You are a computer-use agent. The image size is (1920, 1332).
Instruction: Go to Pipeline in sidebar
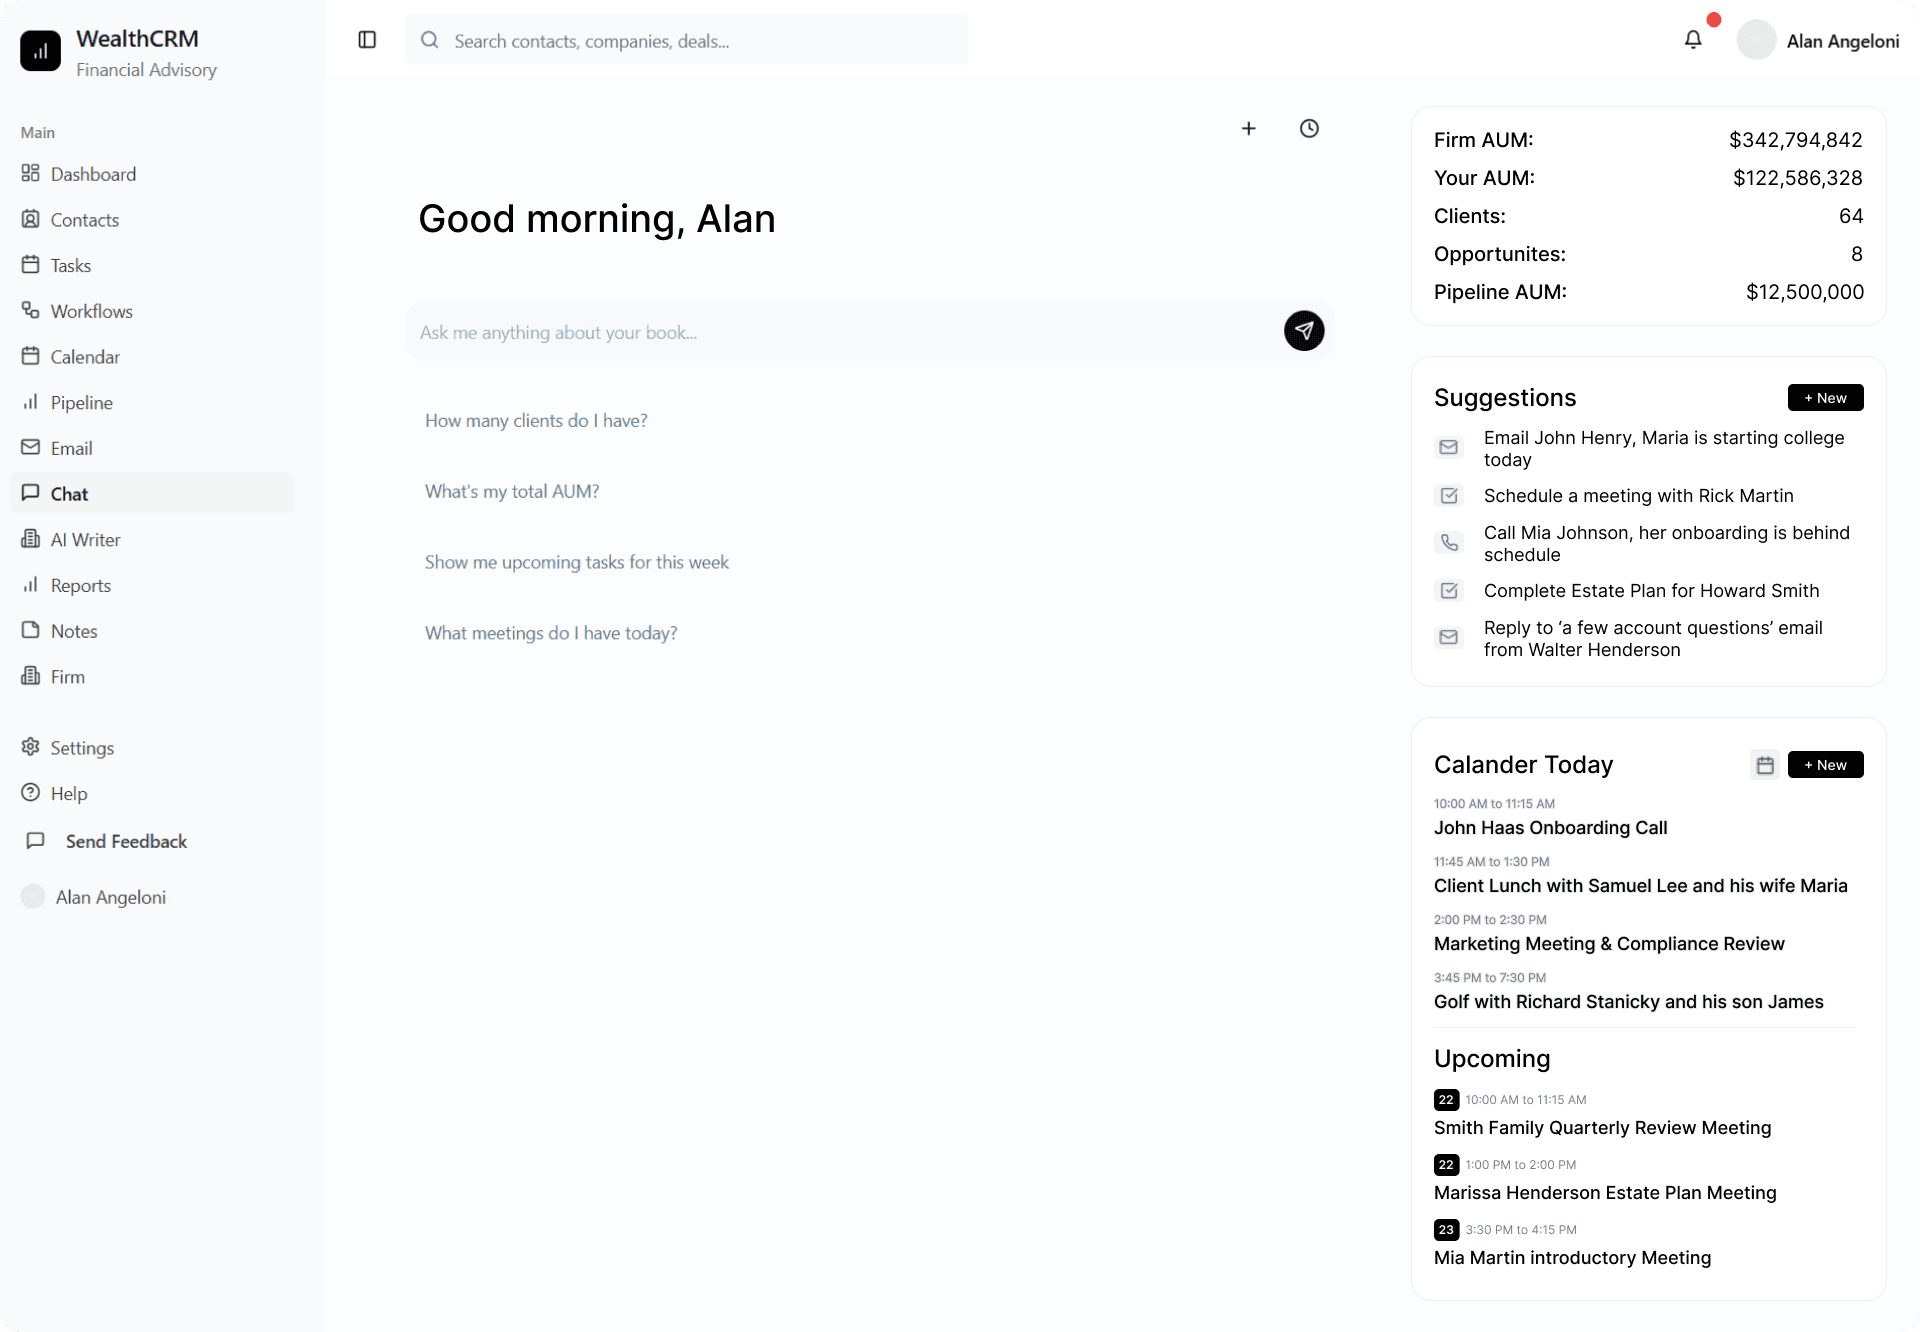(82, 403)
